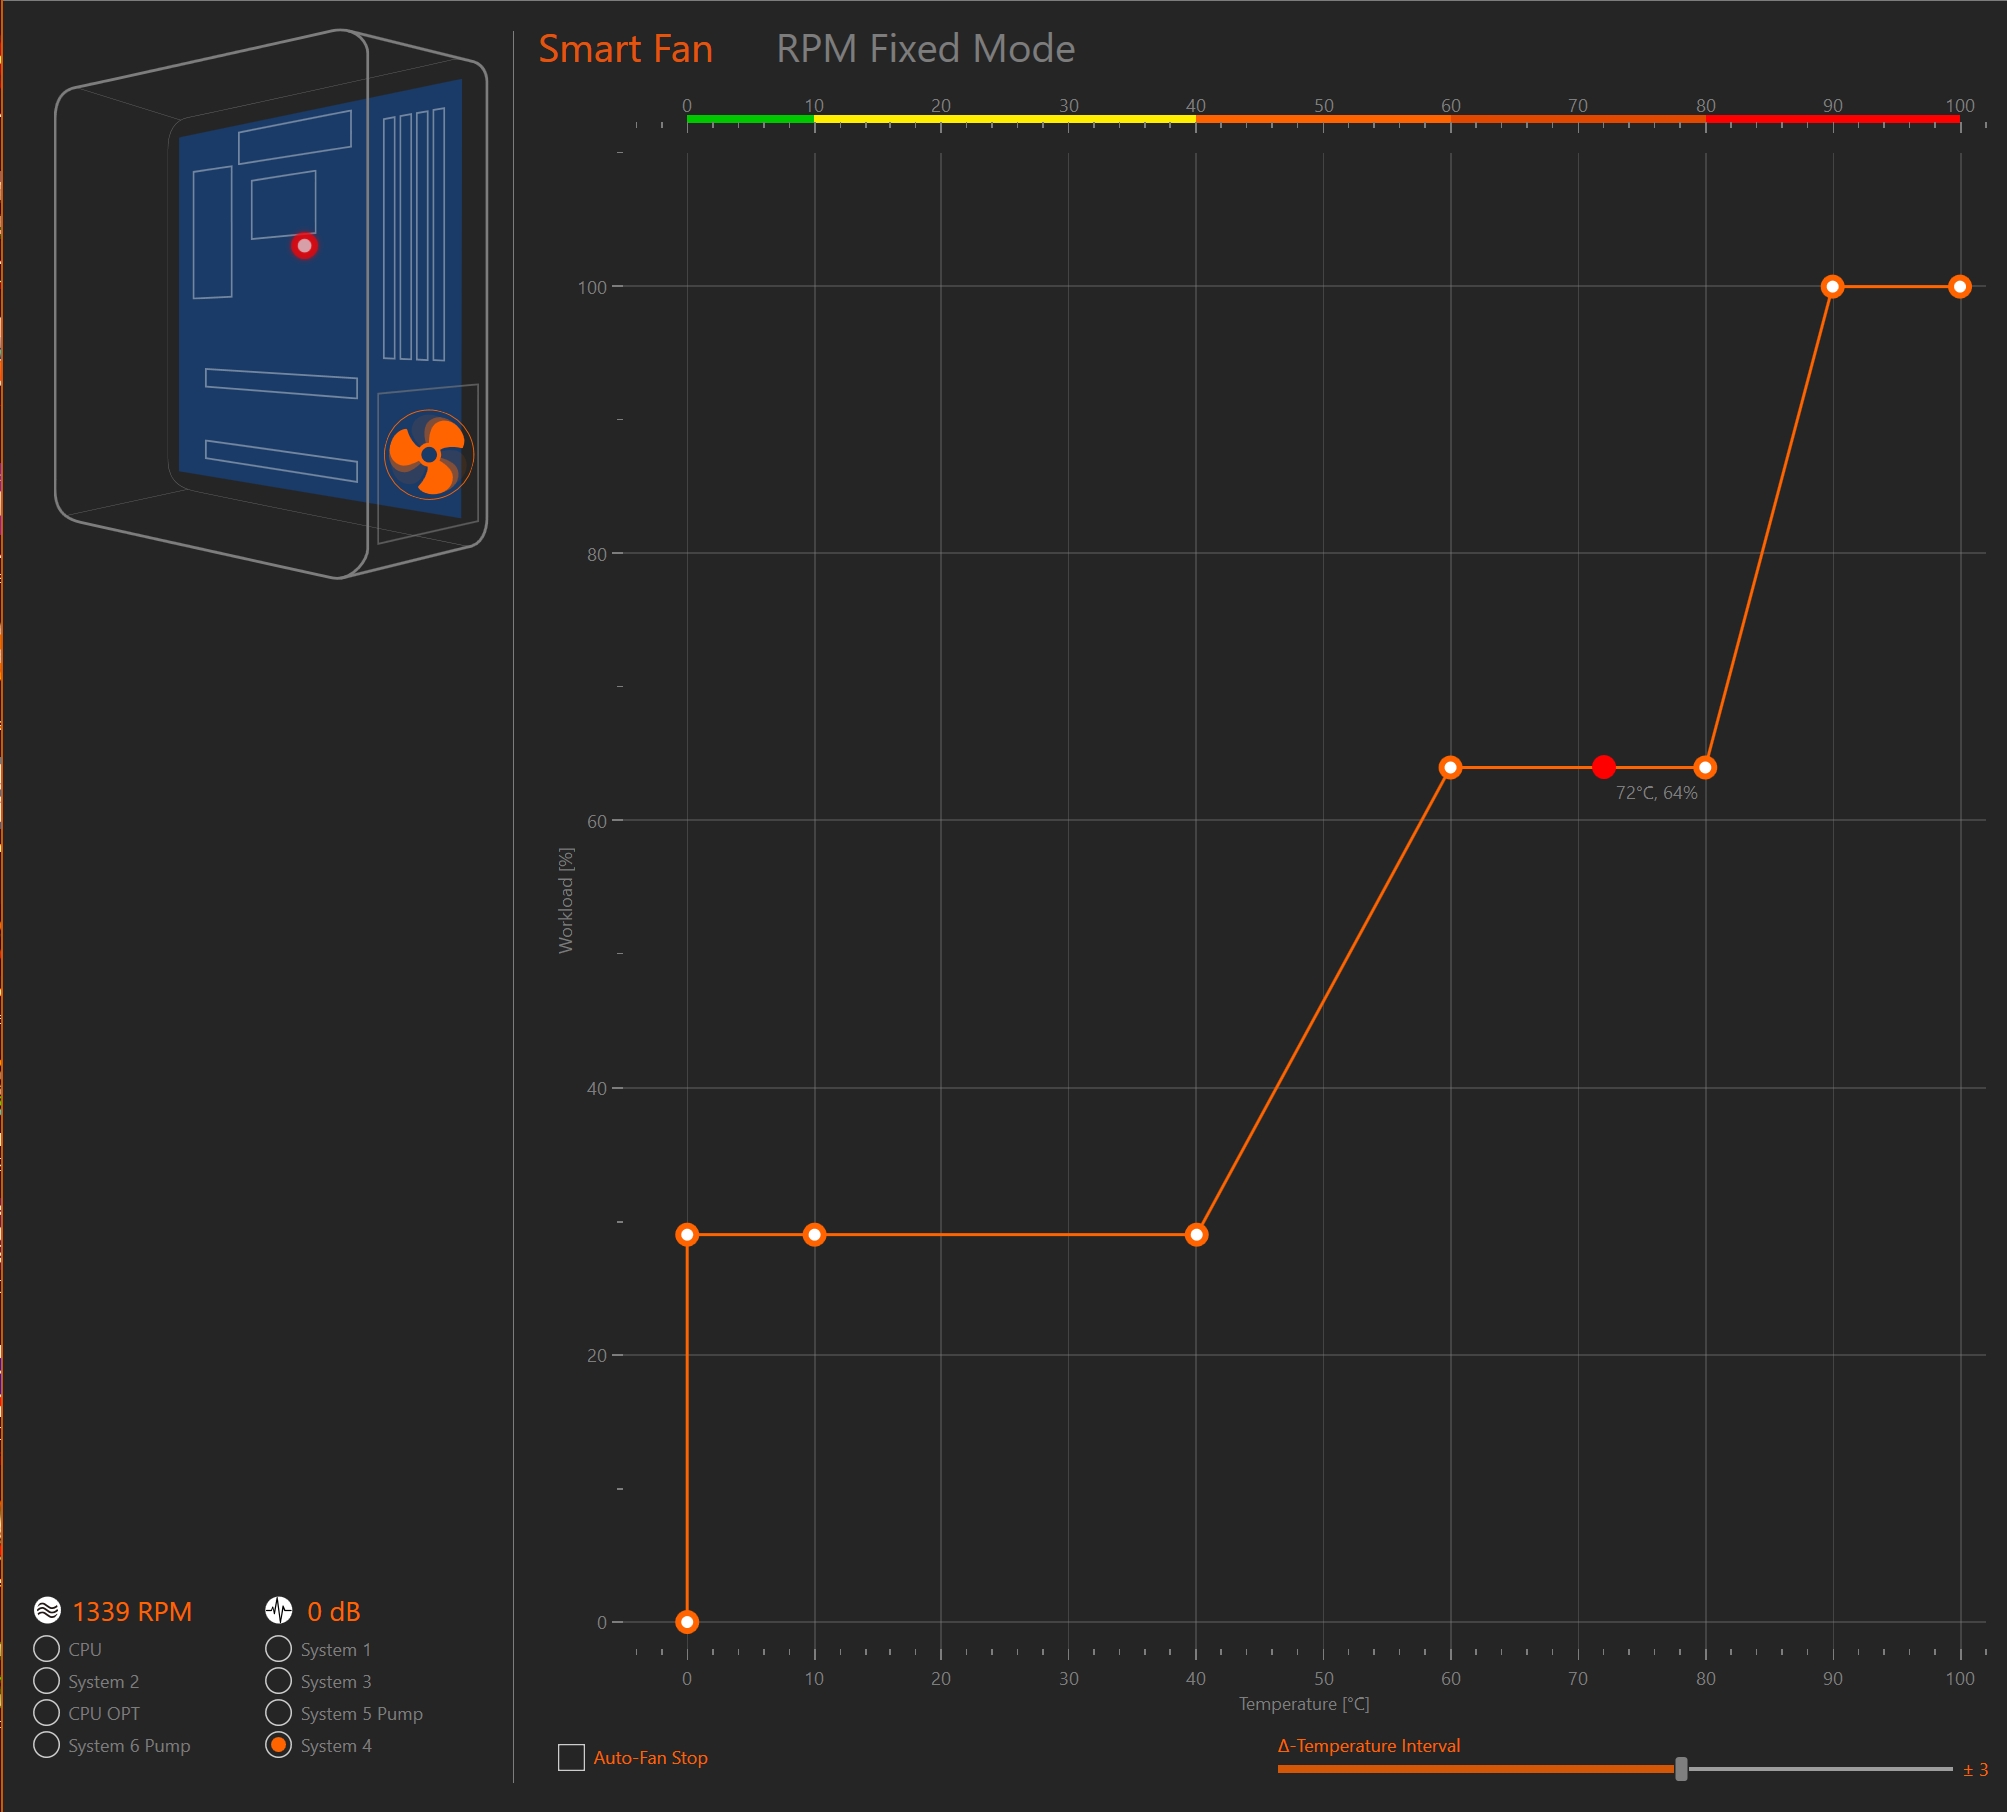Click the curve point at 40°C

[x=1196, y=1235]
